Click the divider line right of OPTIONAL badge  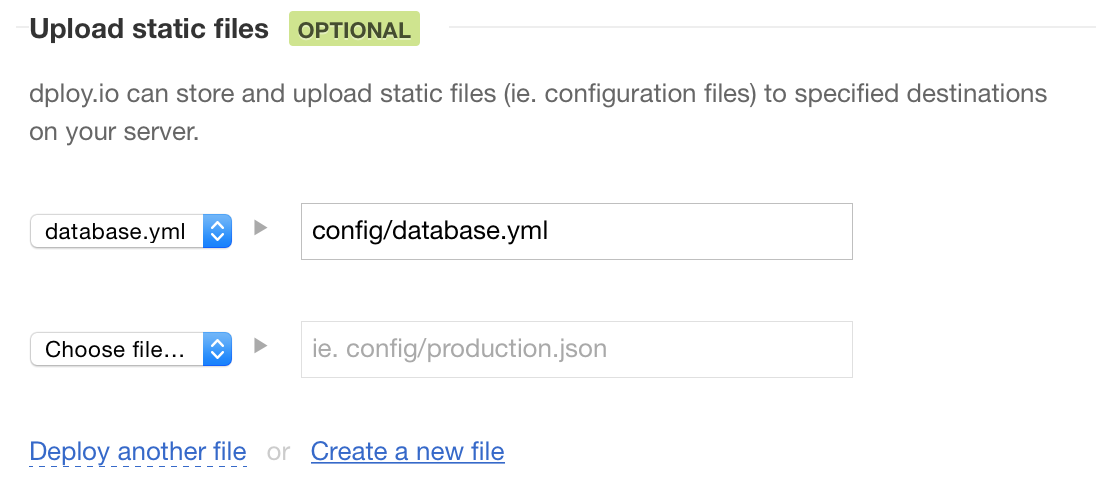coord(760,27)
